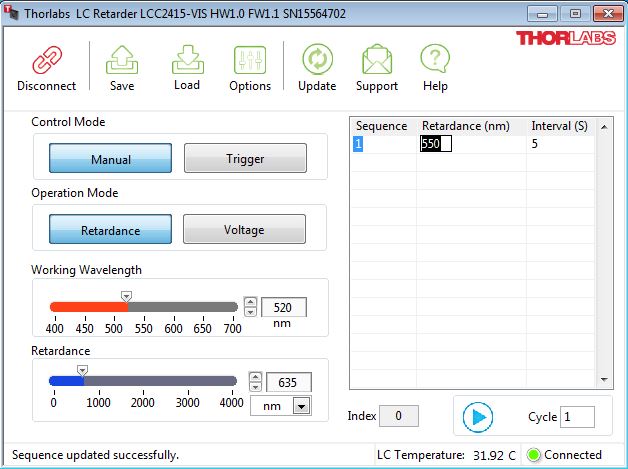
Task: Start the sequence with the play button
Action: [481, 417]
